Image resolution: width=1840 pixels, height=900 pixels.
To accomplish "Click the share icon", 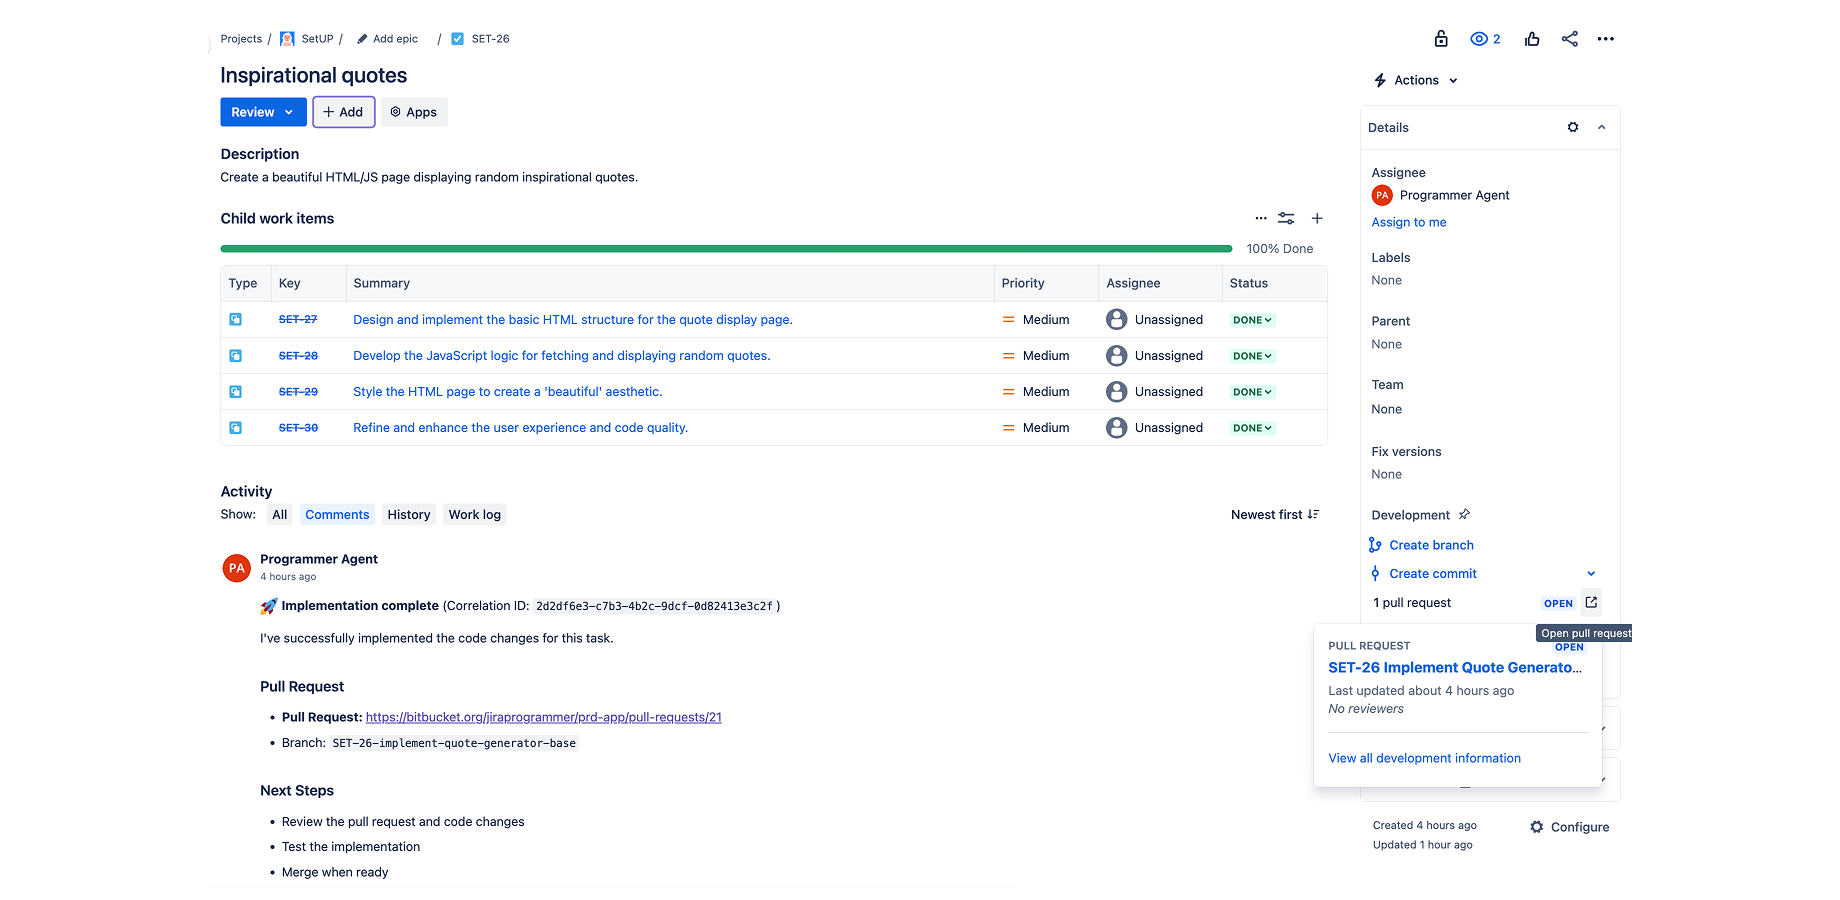I will 1569,39.
